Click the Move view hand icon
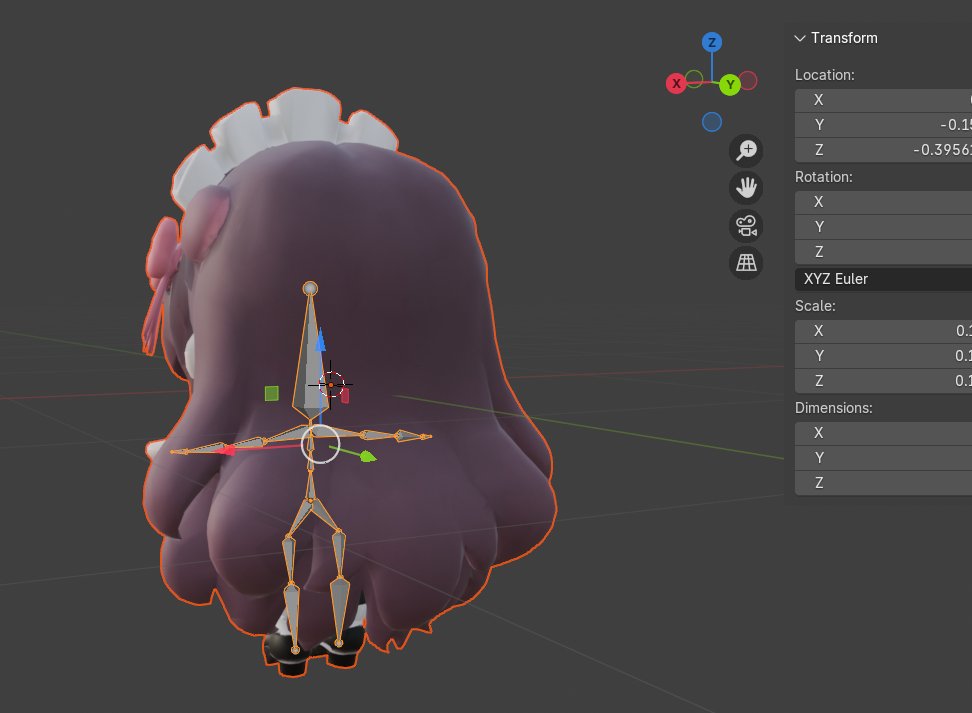This screenshot has height=713, width=972. click(x=746, y=188)
